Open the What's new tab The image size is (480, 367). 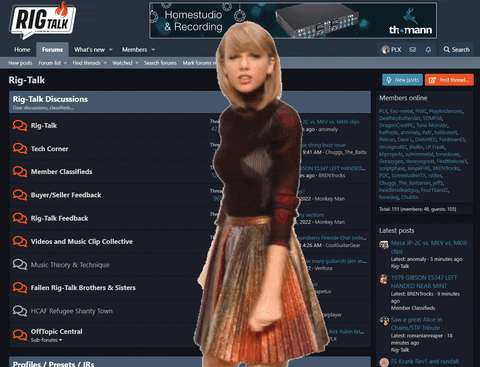[89, 50]
